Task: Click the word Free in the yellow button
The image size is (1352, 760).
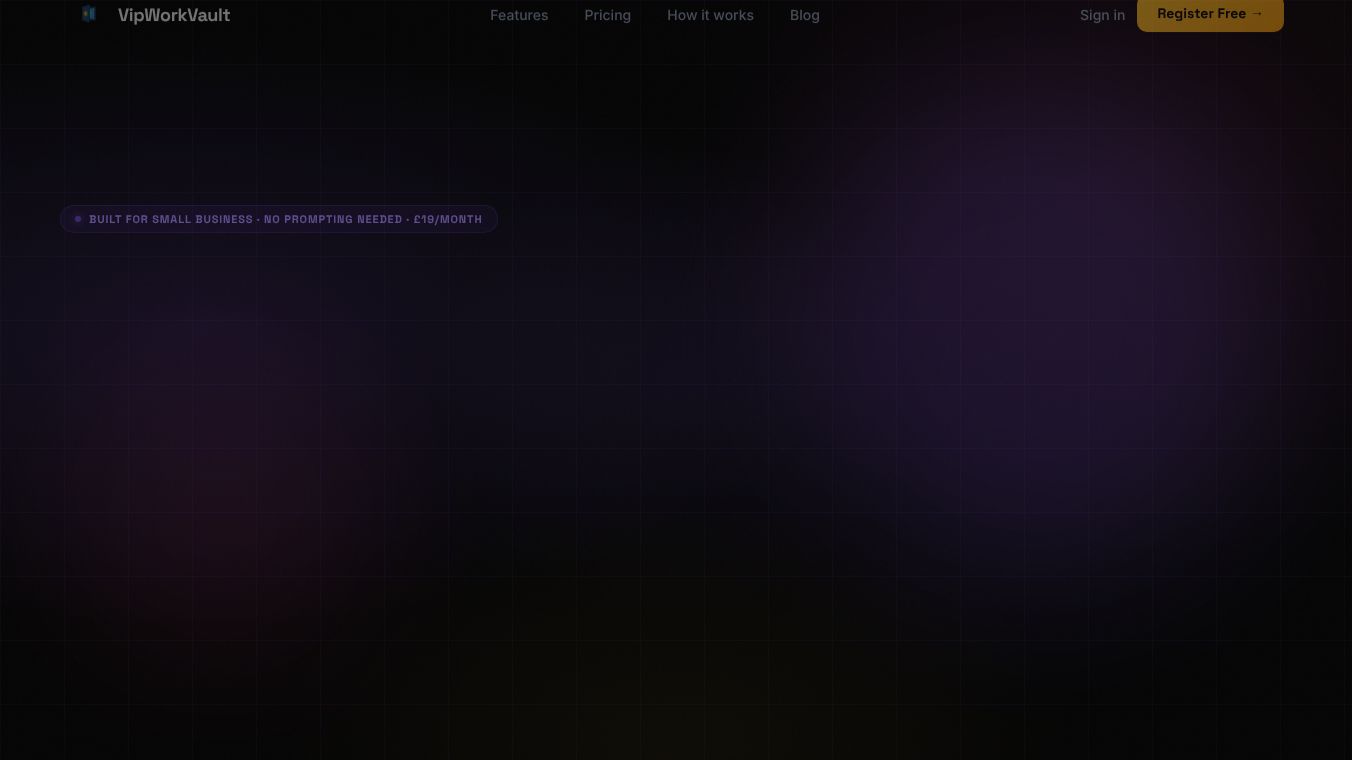Action: pyautogui.click(x=1230, y=14)
